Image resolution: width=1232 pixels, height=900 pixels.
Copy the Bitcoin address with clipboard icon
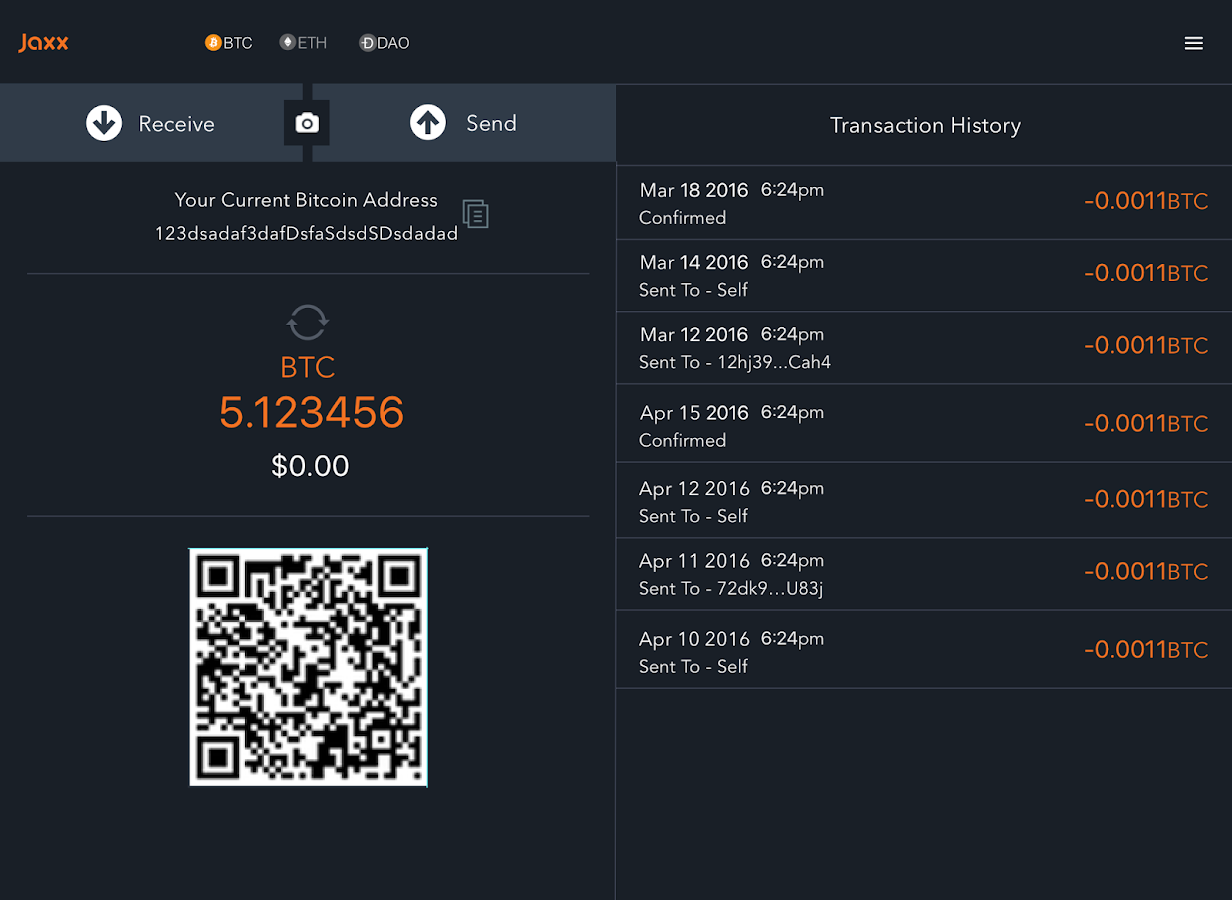[x=476, y=213]
